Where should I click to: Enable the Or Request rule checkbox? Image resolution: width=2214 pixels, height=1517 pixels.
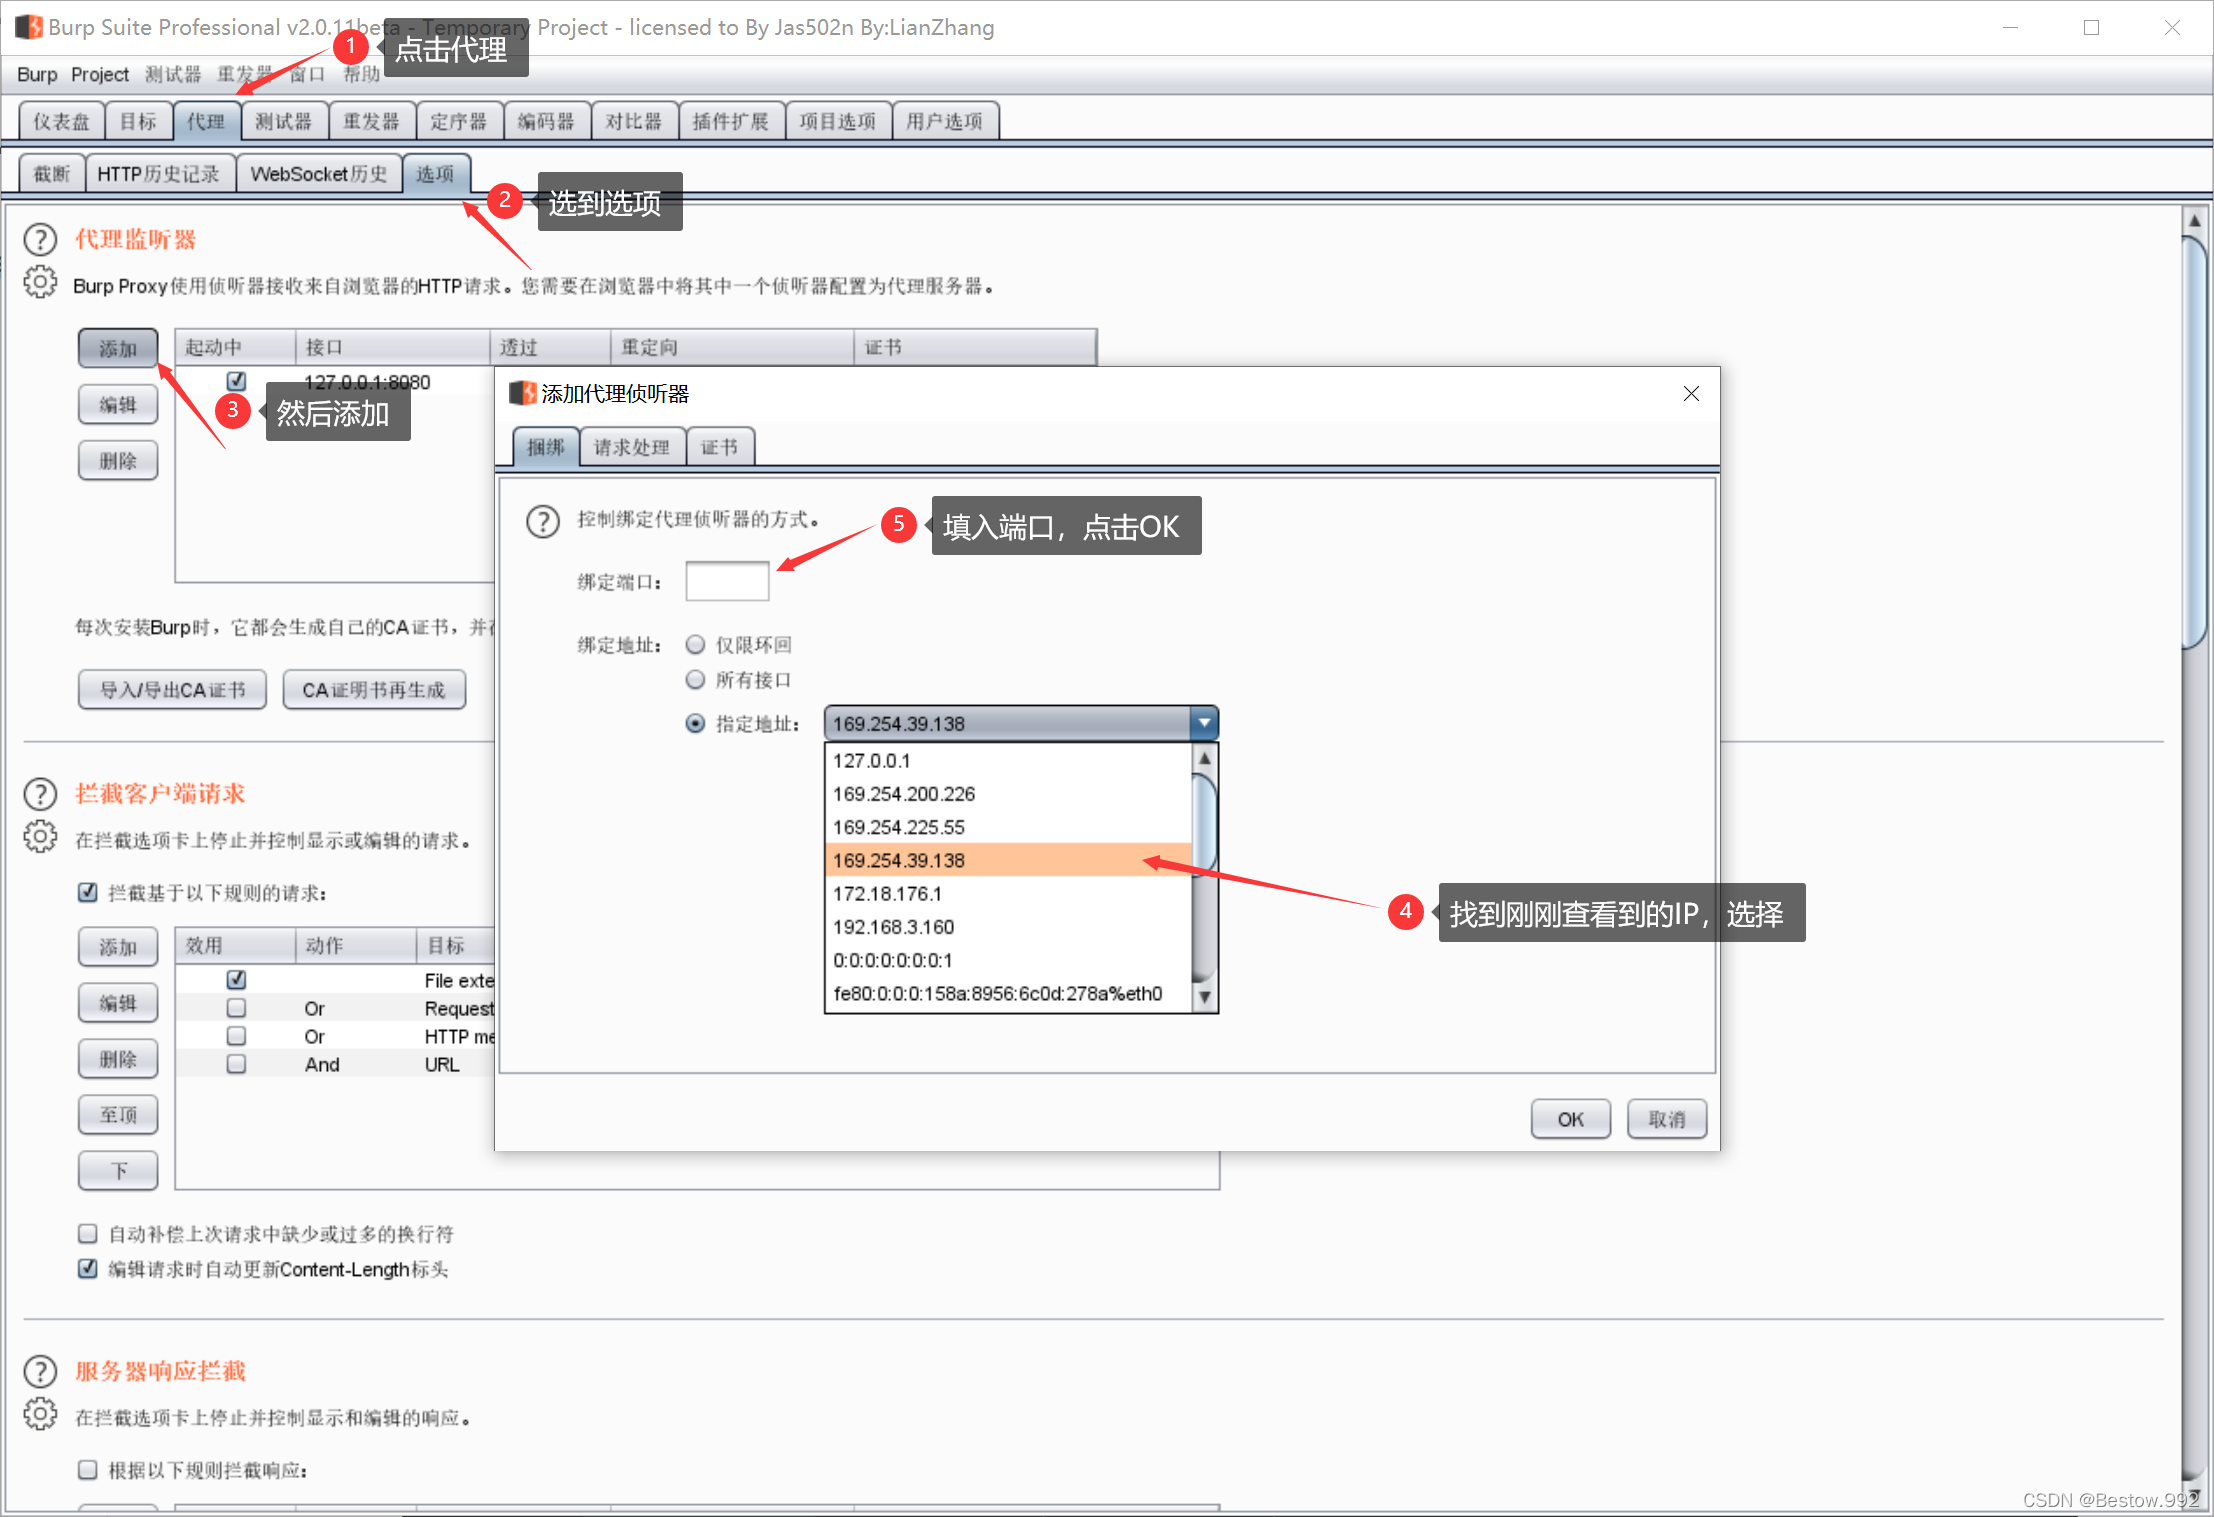236,1008
